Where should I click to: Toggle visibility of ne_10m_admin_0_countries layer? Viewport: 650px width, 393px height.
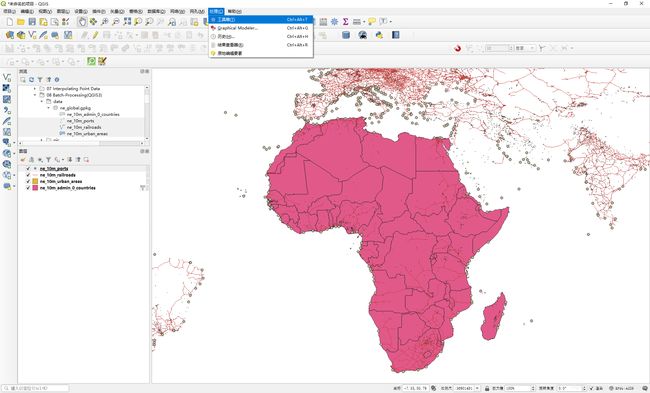pyautogui.click(x=28, y=188)
